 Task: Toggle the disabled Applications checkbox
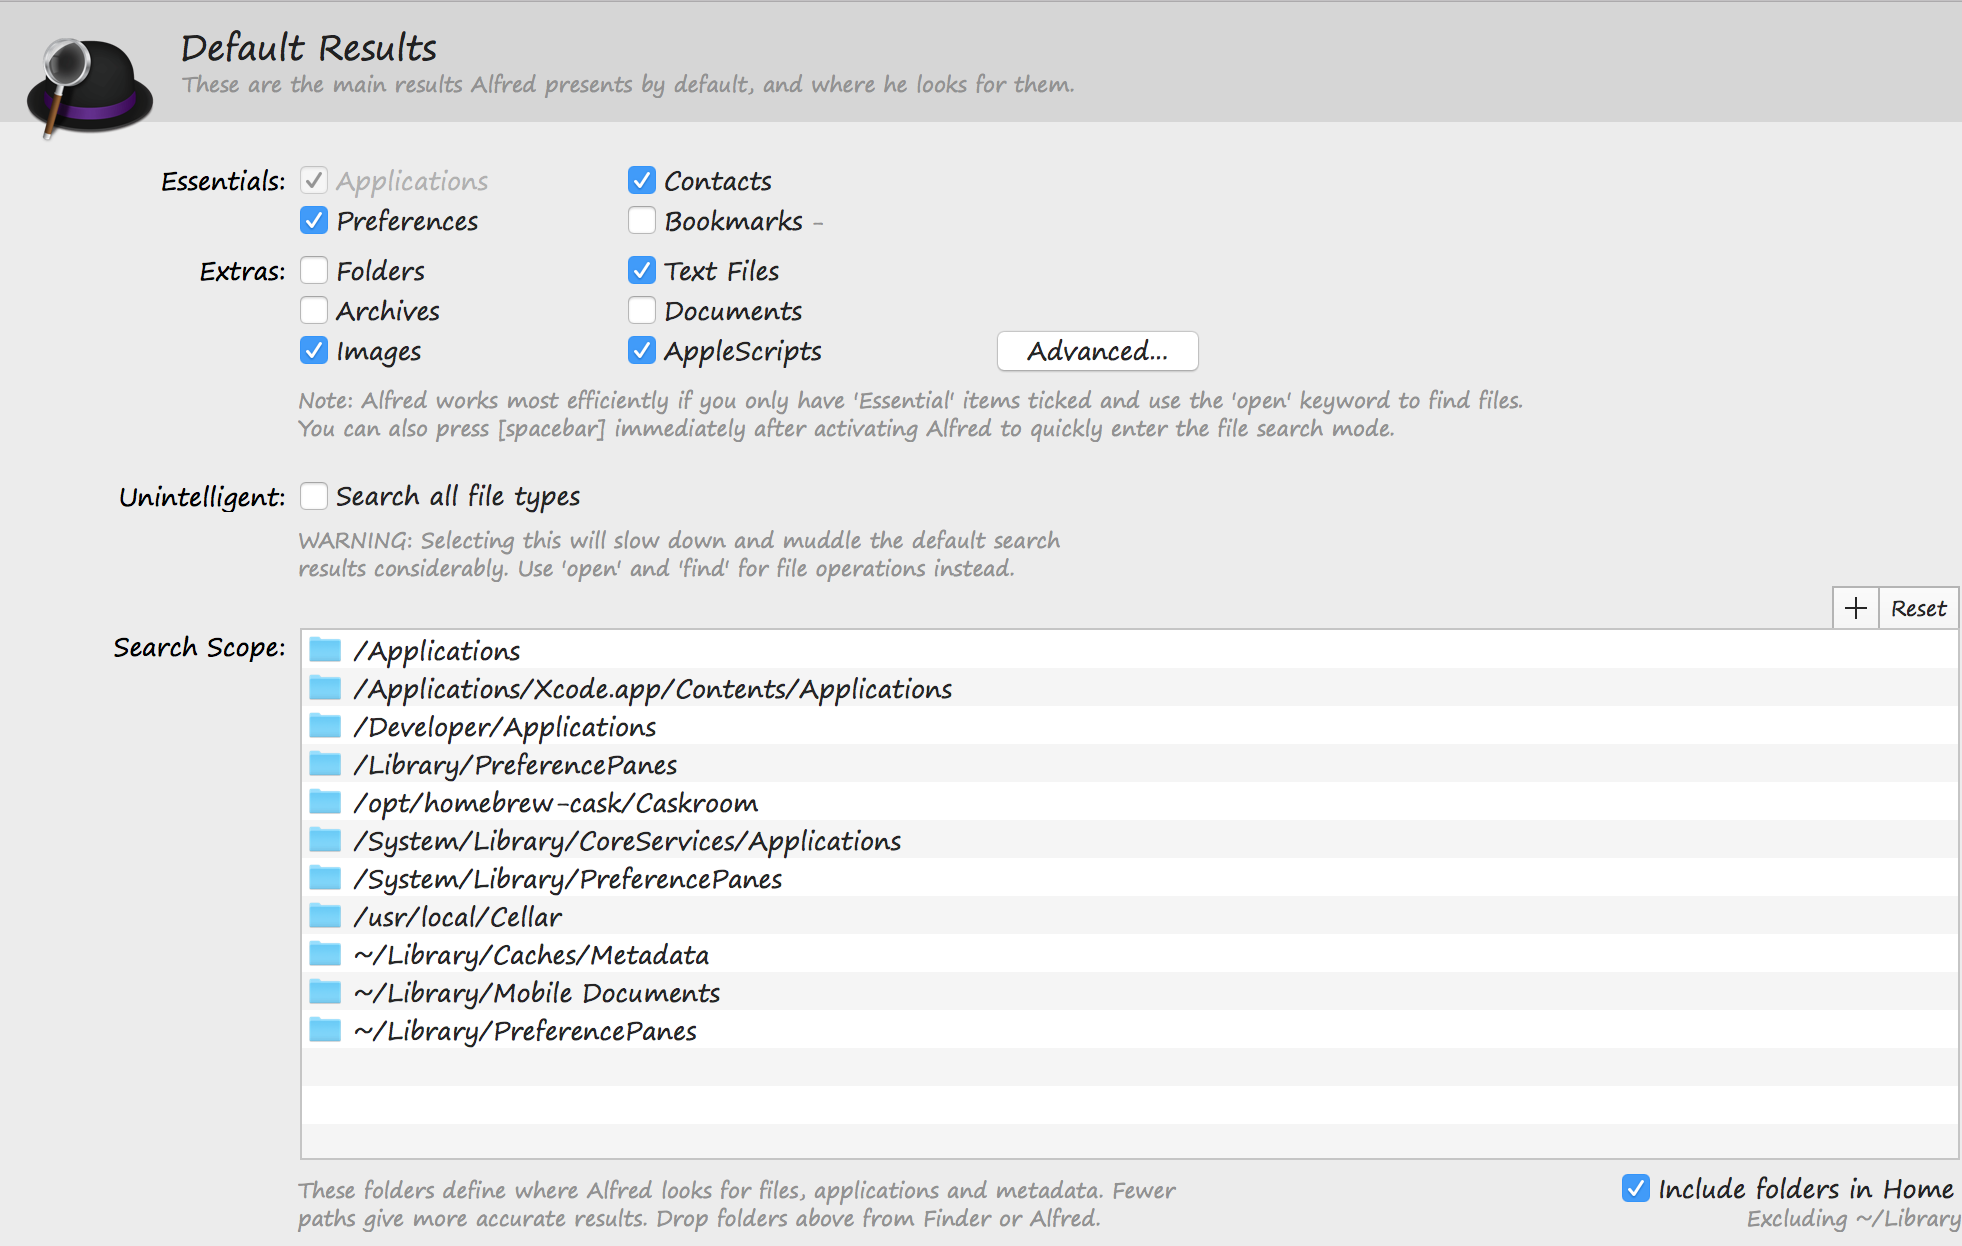(x=314, y=180)
